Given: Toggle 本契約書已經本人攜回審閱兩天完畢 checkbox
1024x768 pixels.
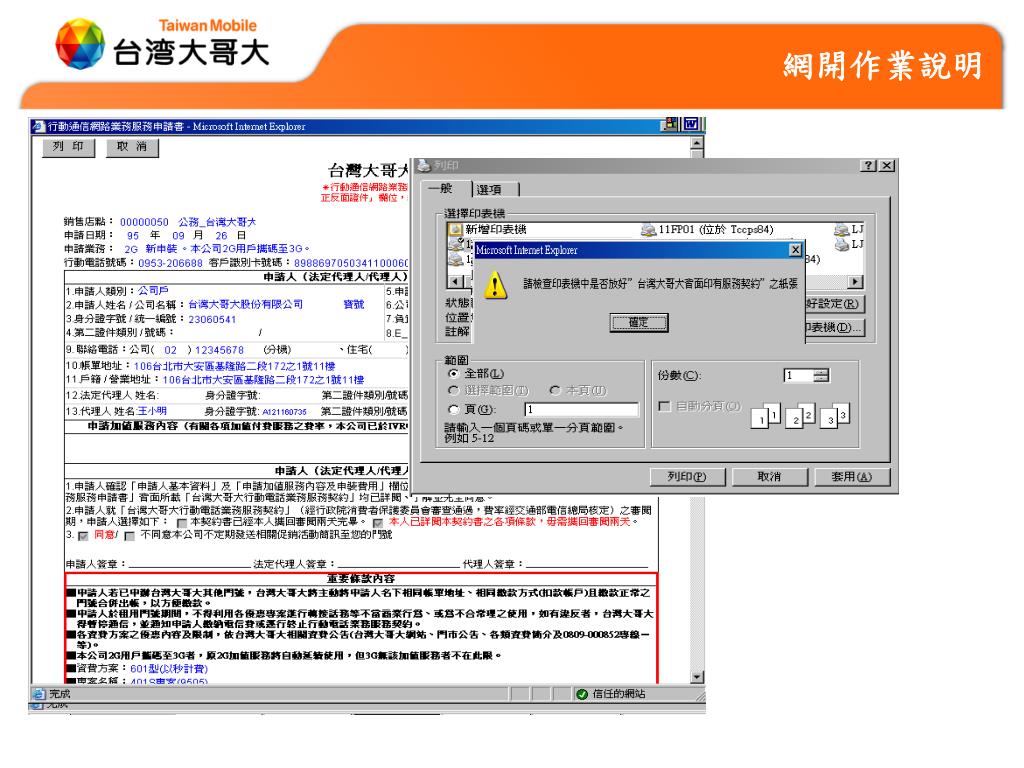Looking at the screenshot, I should point(182,523).
